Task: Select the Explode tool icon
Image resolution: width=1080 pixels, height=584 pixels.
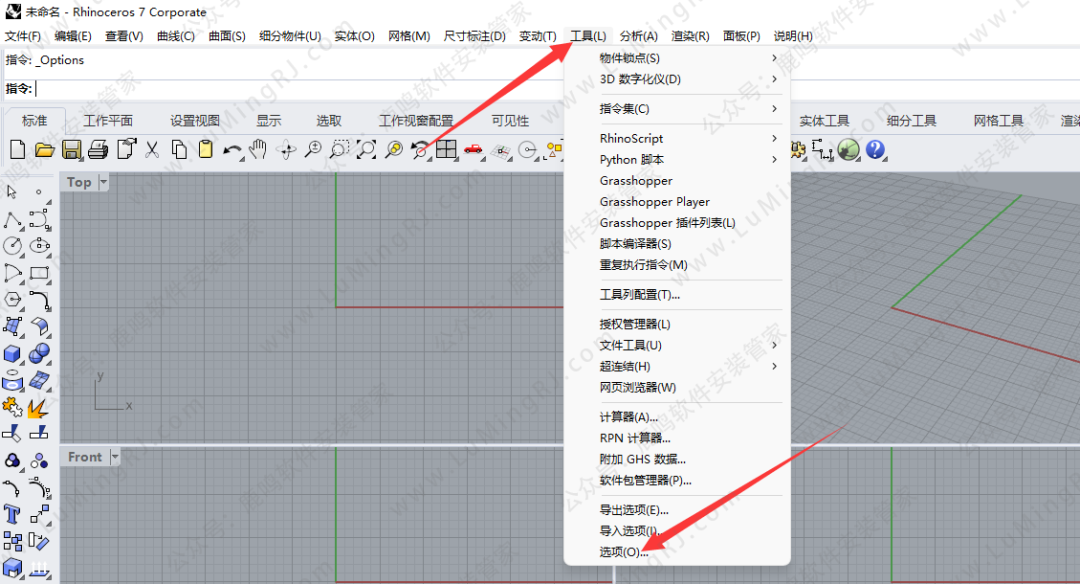Action: pos(39,407)
